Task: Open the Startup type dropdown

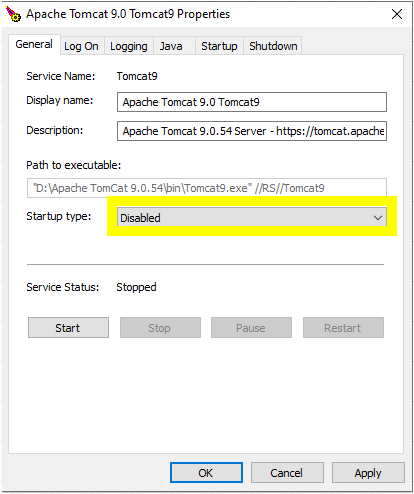Action: point(252,218)
